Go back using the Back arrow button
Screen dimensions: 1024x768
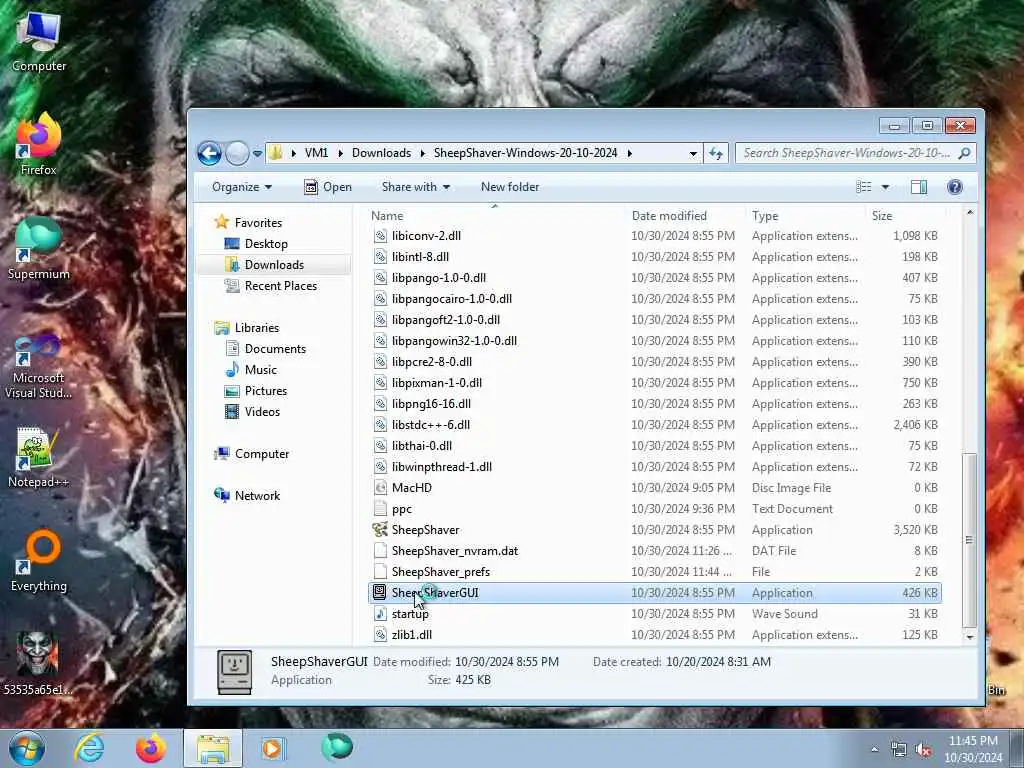click(x=210, y=153)
